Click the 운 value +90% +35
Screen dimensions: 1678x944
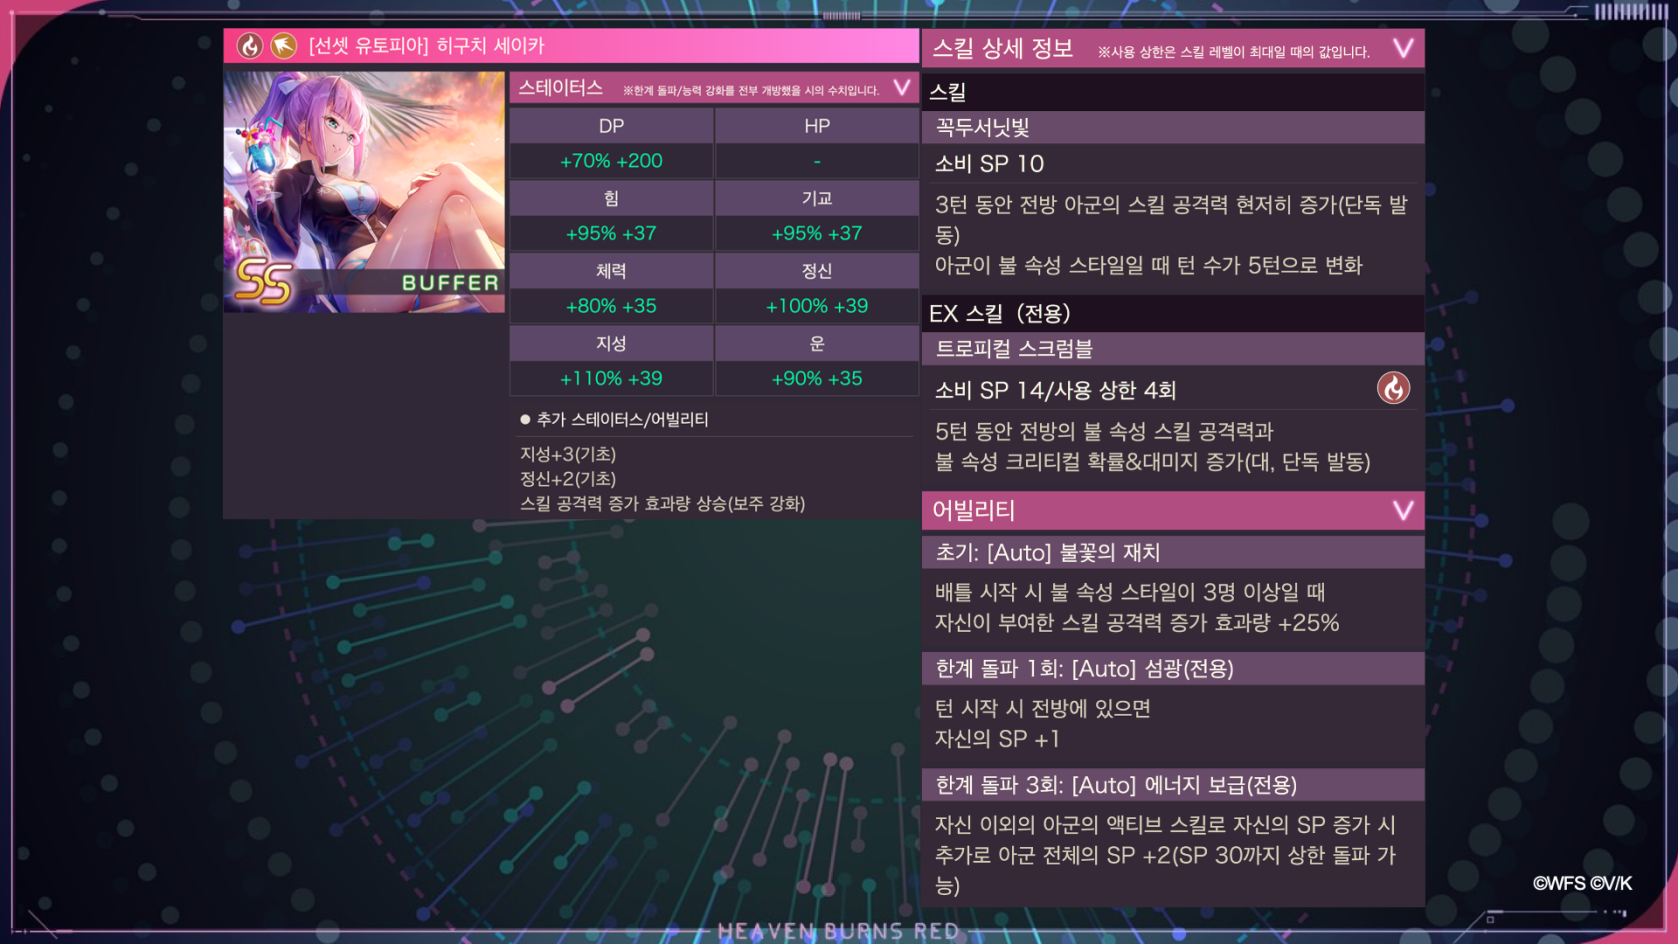817,379
